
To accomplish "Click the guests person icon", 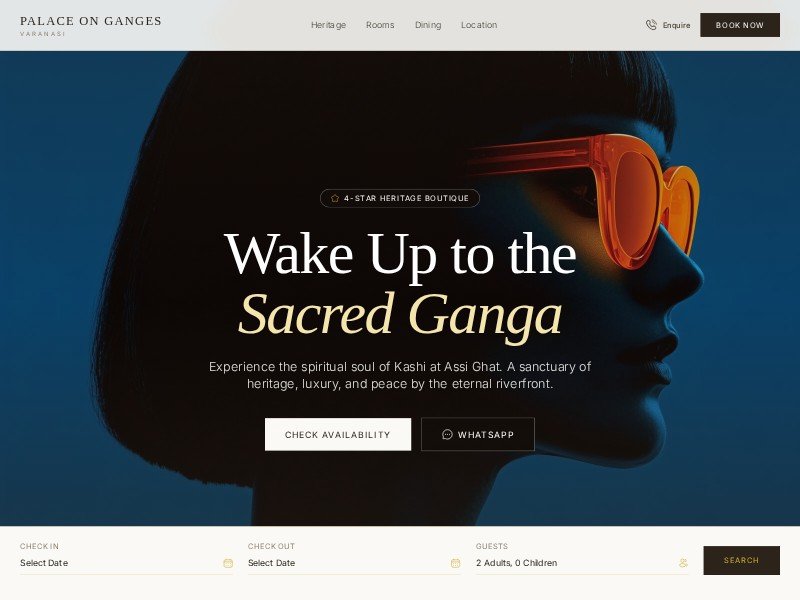I will coord(683,563).
